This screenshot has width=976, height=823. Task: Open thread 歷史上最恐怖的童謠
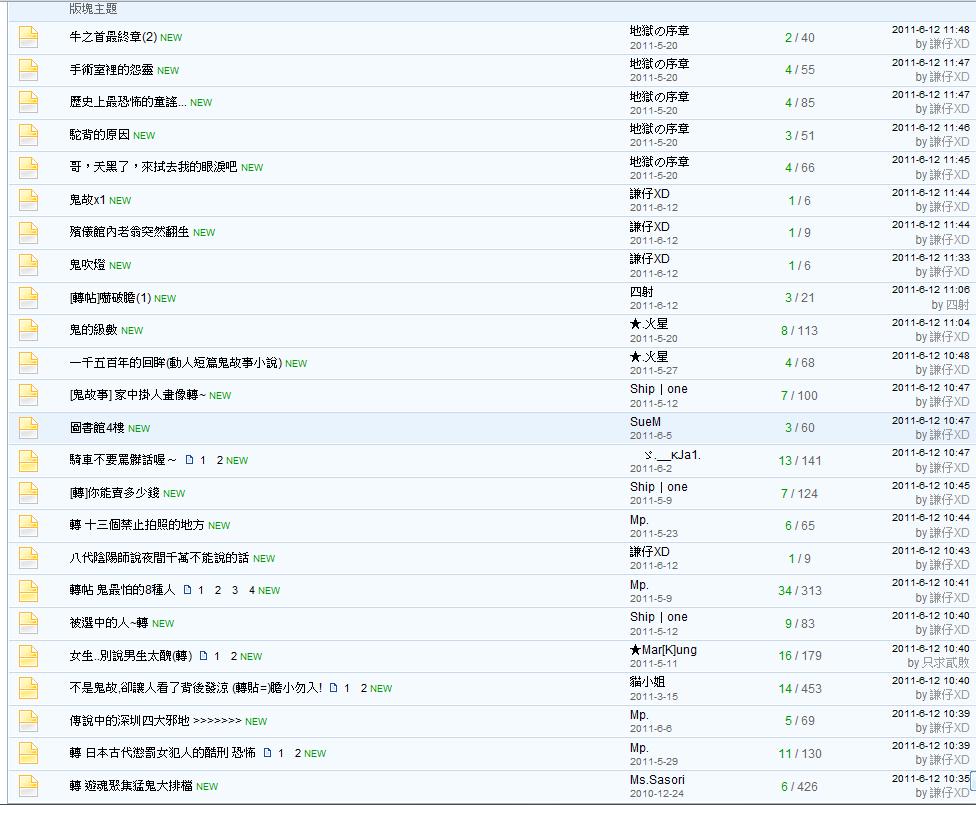(127, 103)
